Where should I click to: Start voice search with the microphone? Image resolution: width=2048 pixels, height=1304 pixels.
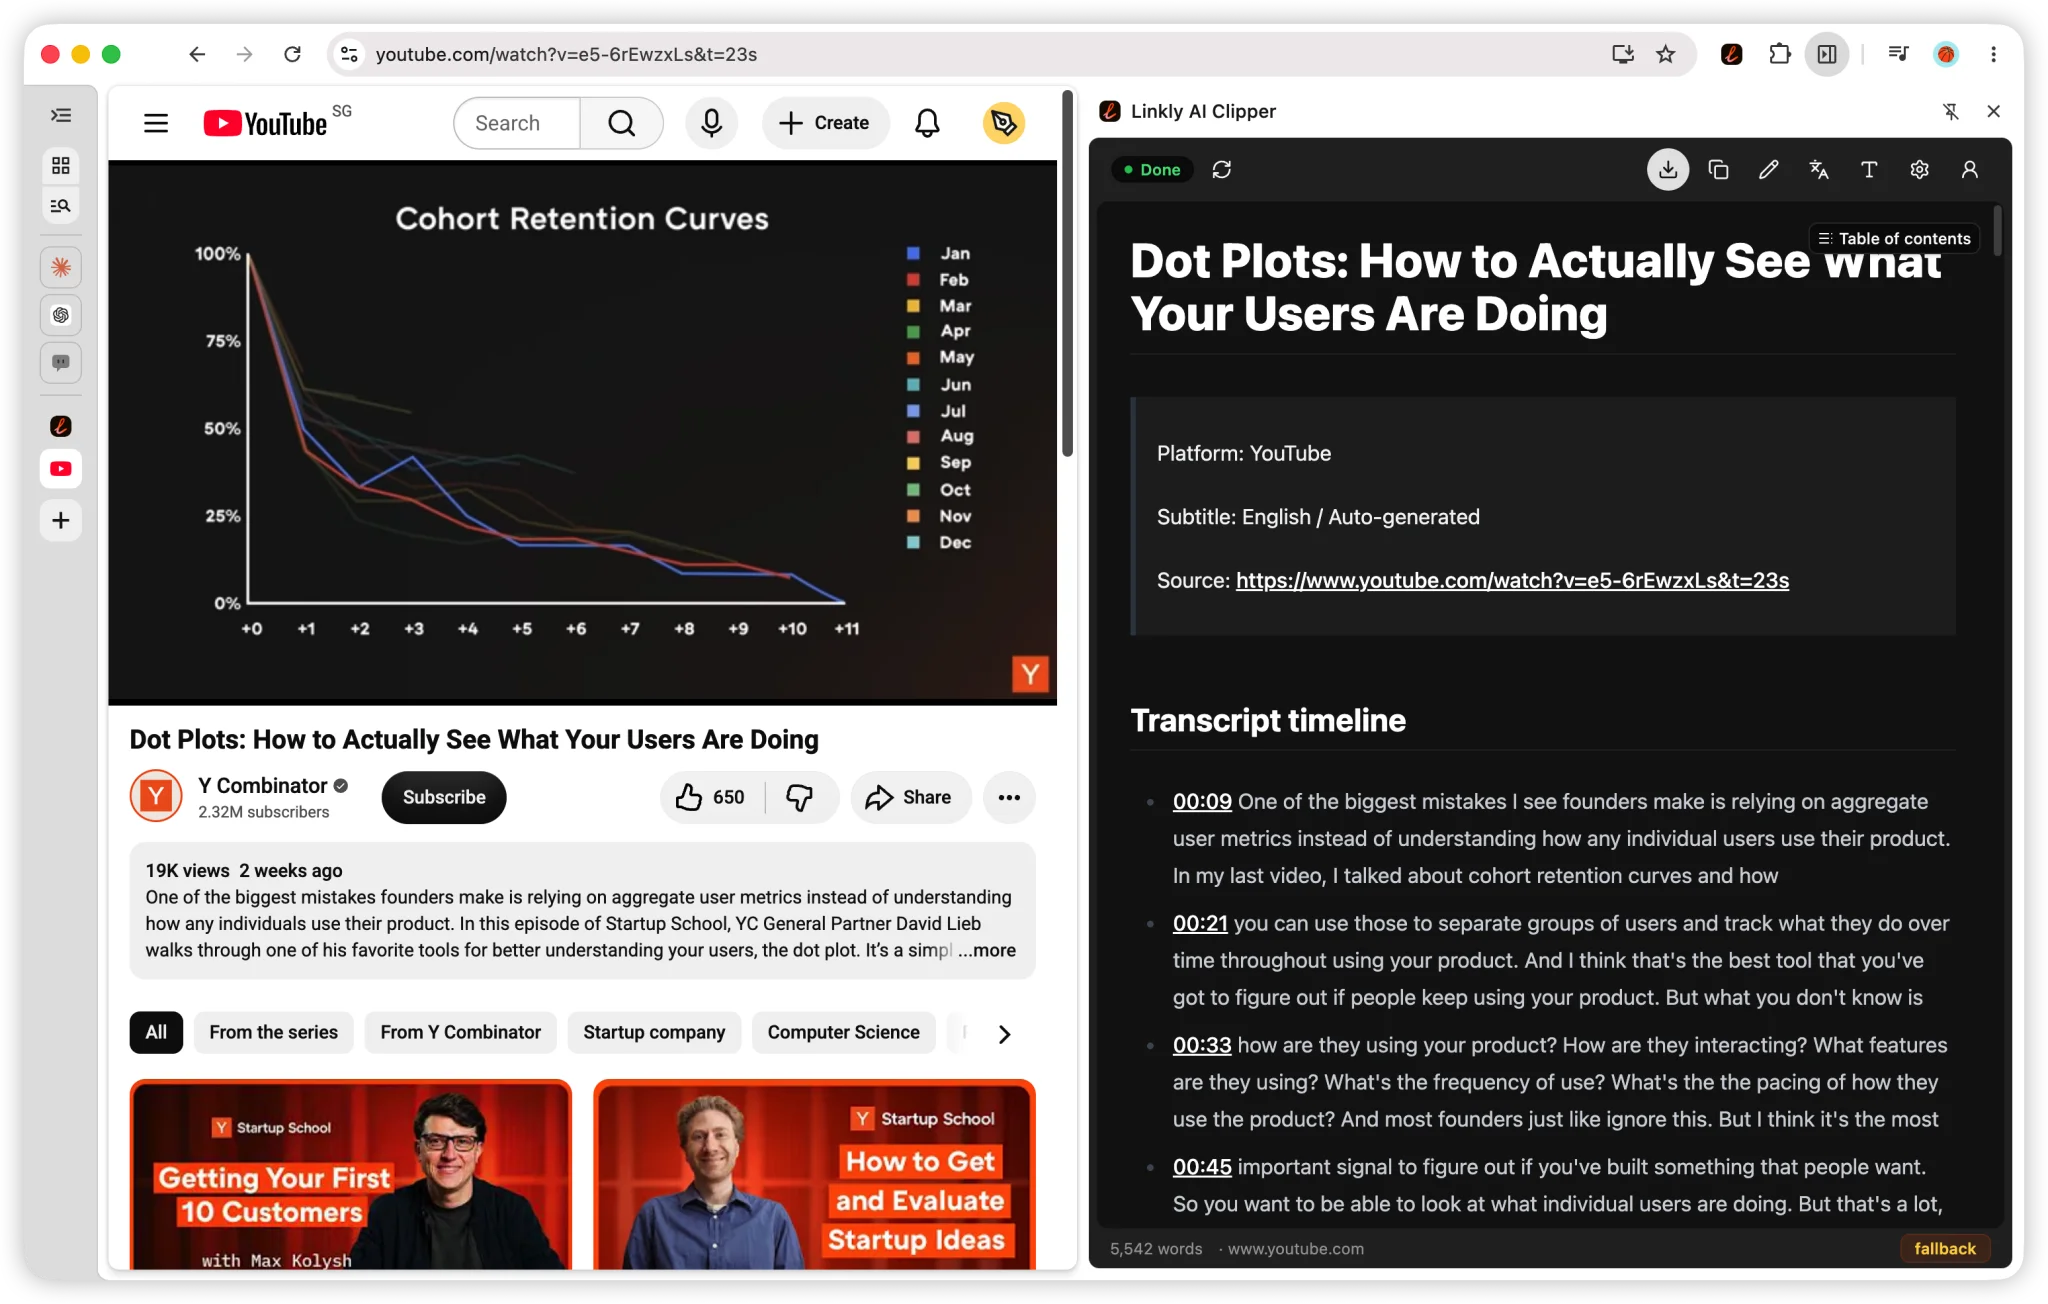(x=711, y=123)
